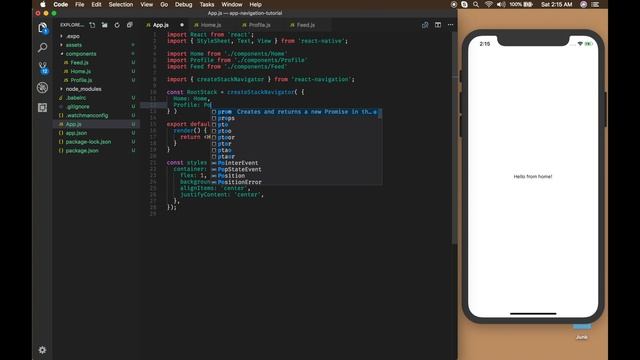Open the Notification Center icon in menu bar
Screen dimensions: 640x360
tap(596, 4)
